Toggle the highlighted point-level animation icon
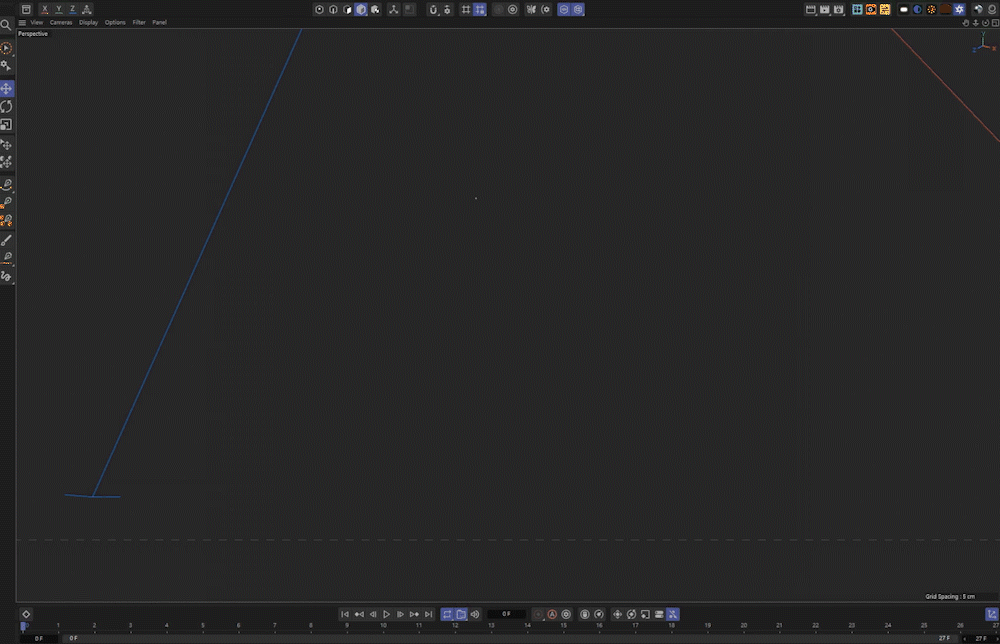Viewport: 1000px width, 644px height. click(x=673, y=614)
